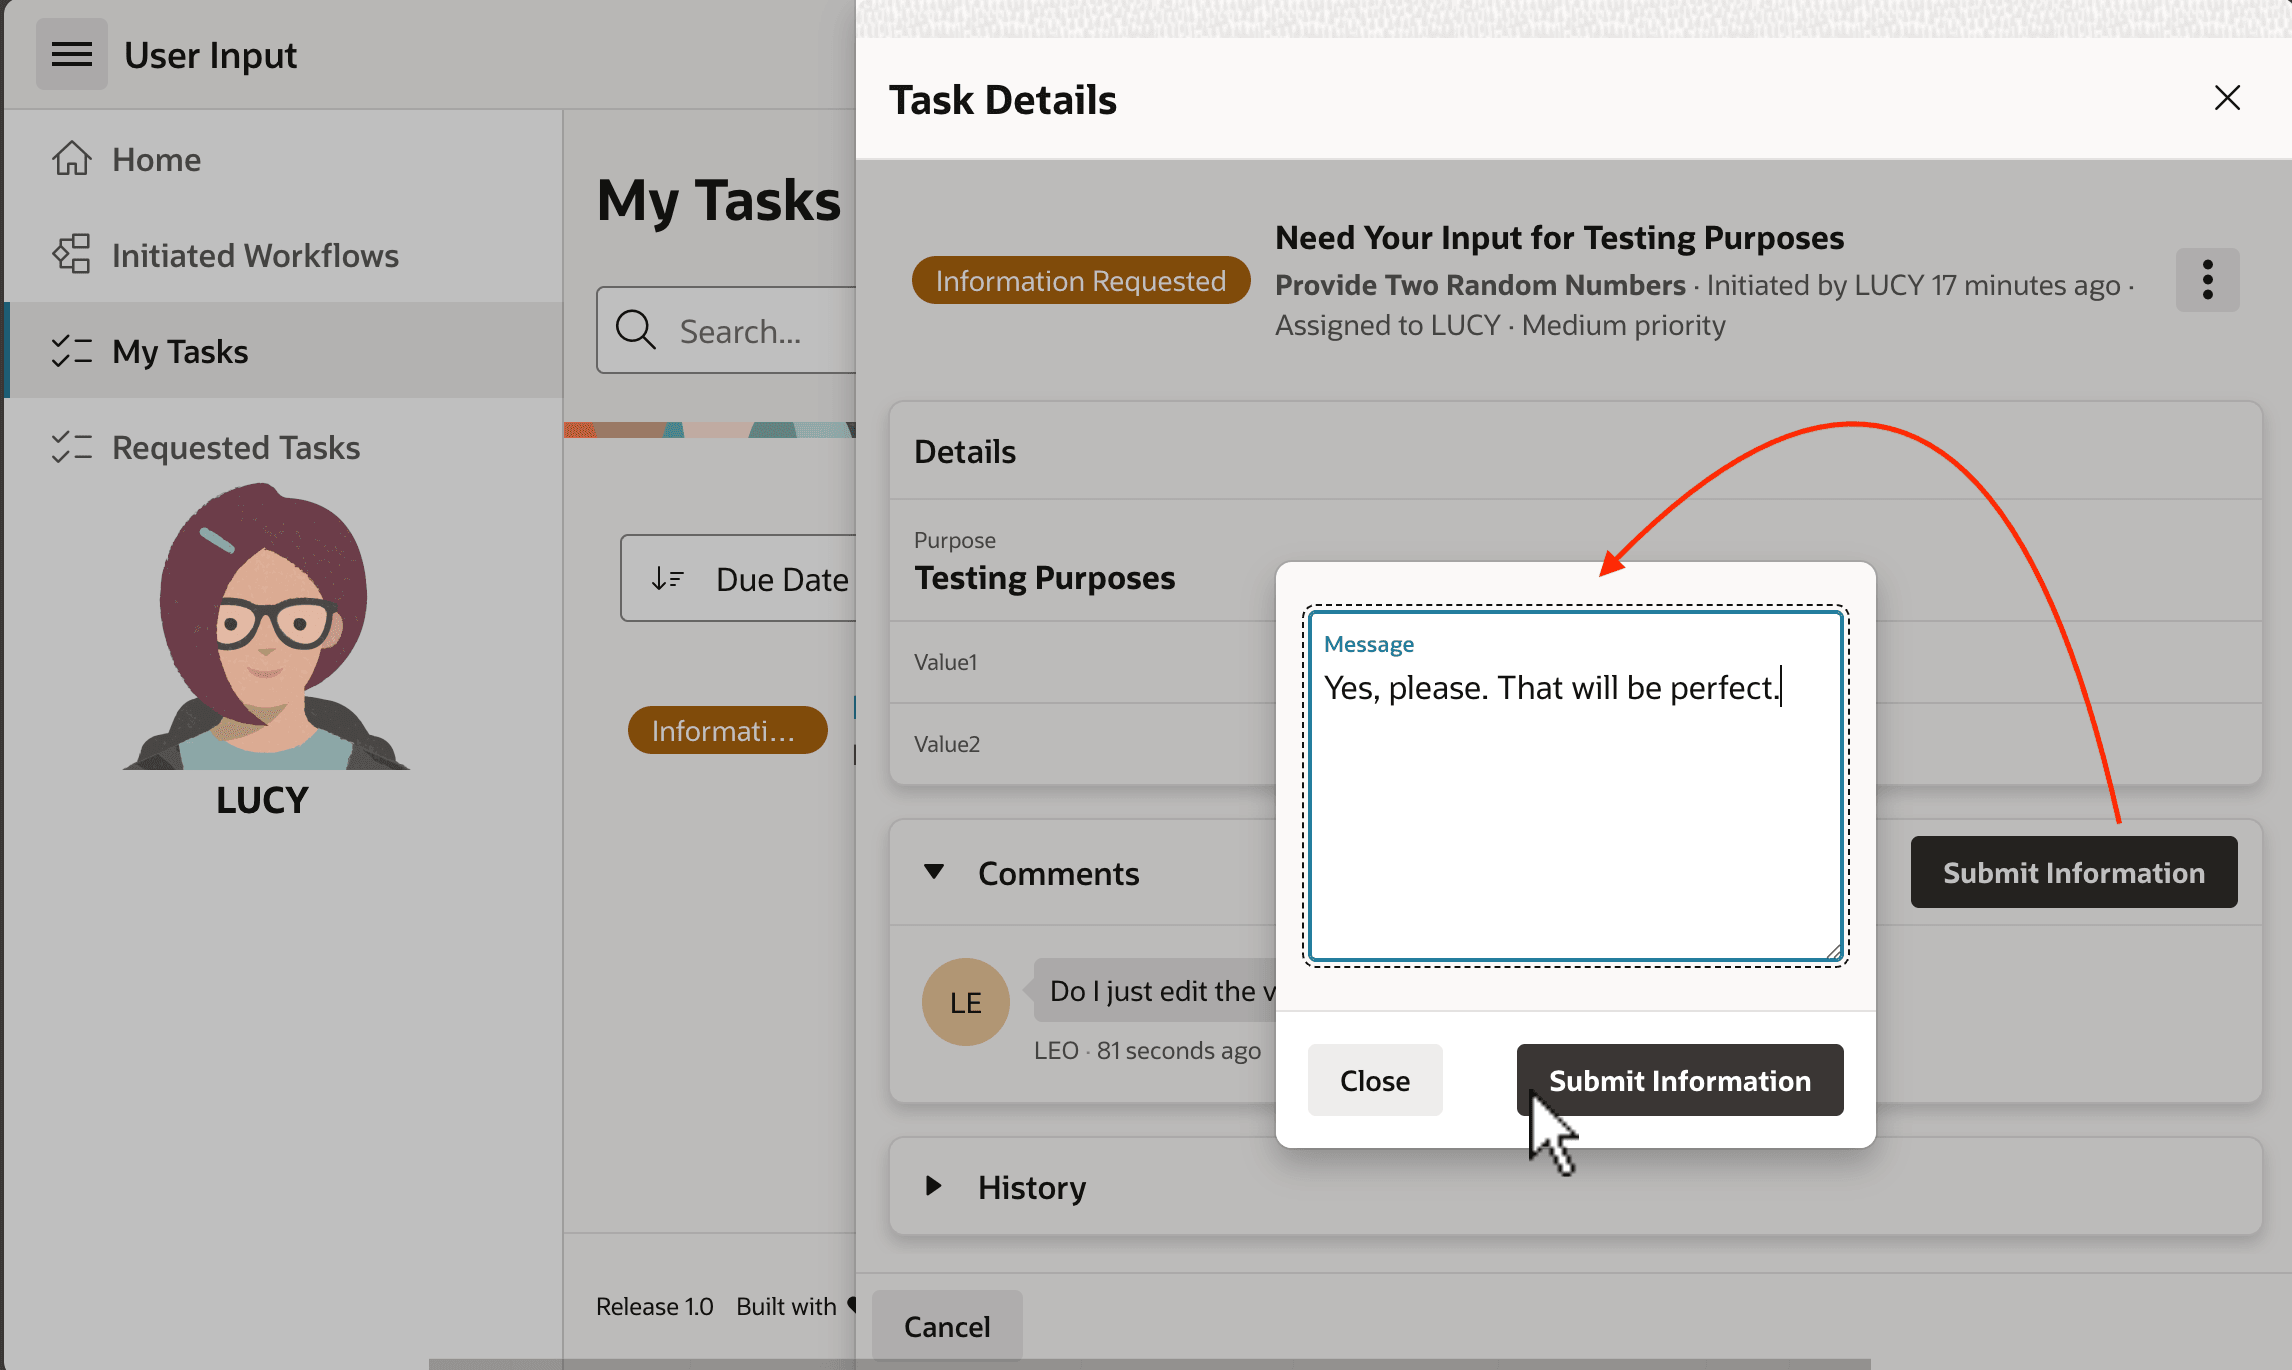Viewport: 2292px width, 1370px height.
Task: Click the Built with footer text
Action: tap(786, 1306)
